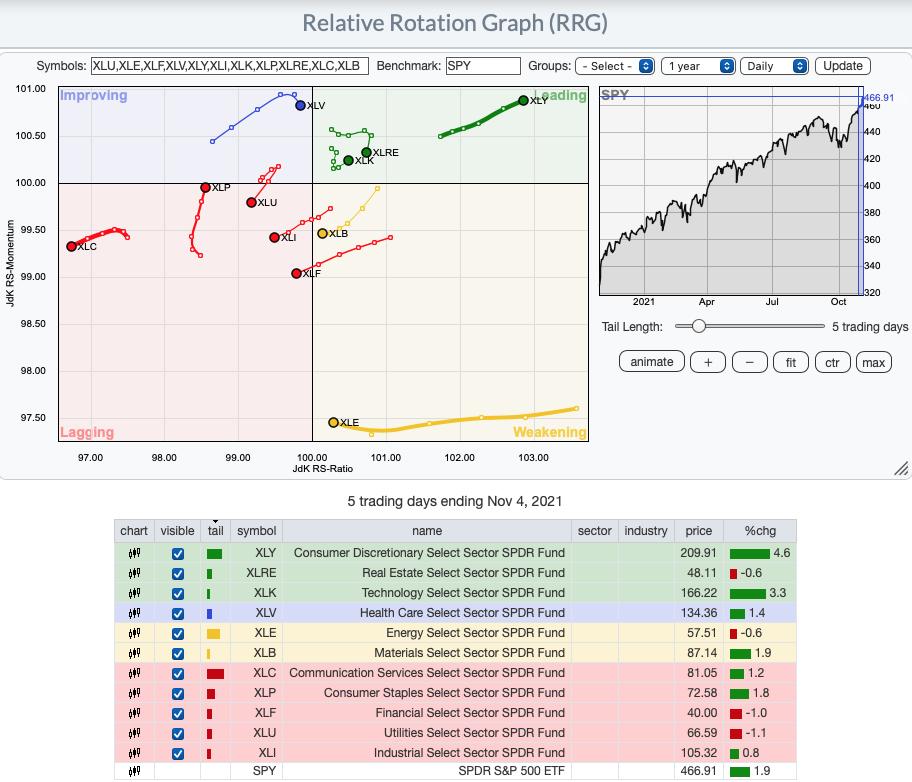The width and height of the screenshot is (912, 782).
Task: Uncheck visibility for XLK
Action: pyautogui.click(x=178, y=593)
